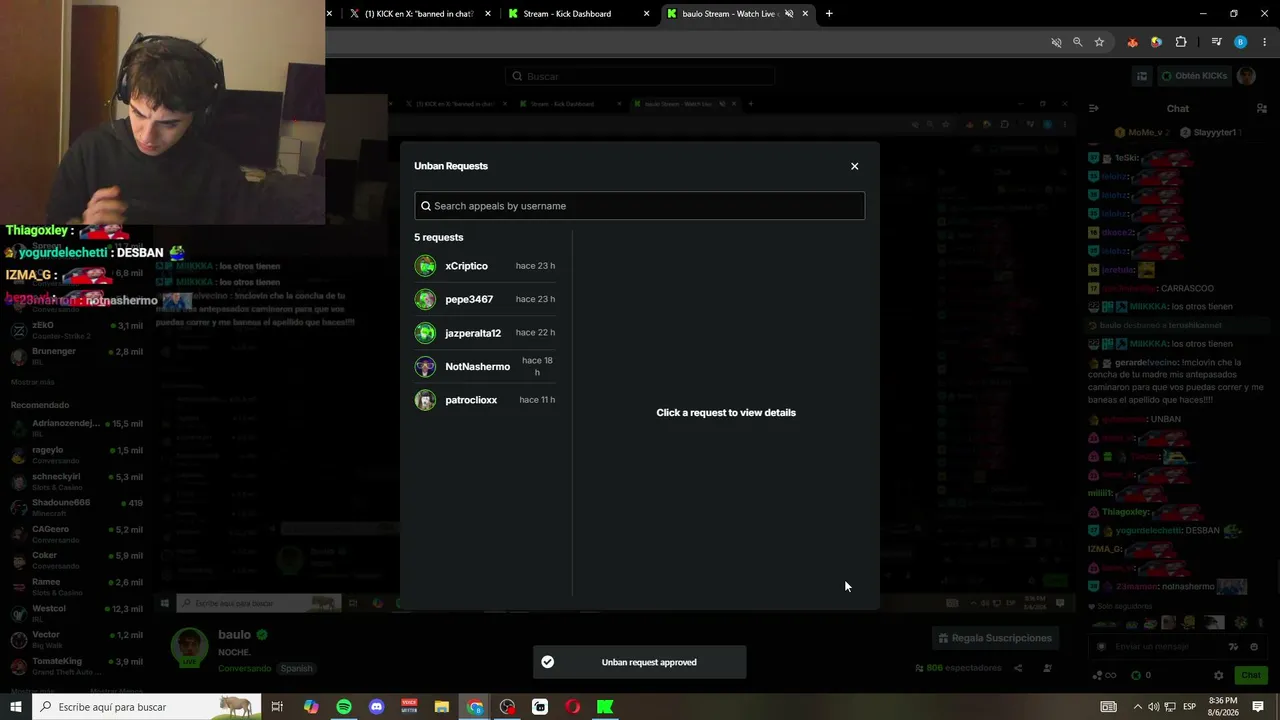This screenshot has width=1280, height=720.
Task: Expand sidebar with Mostrar más
Action: click(x=32, y=382)
